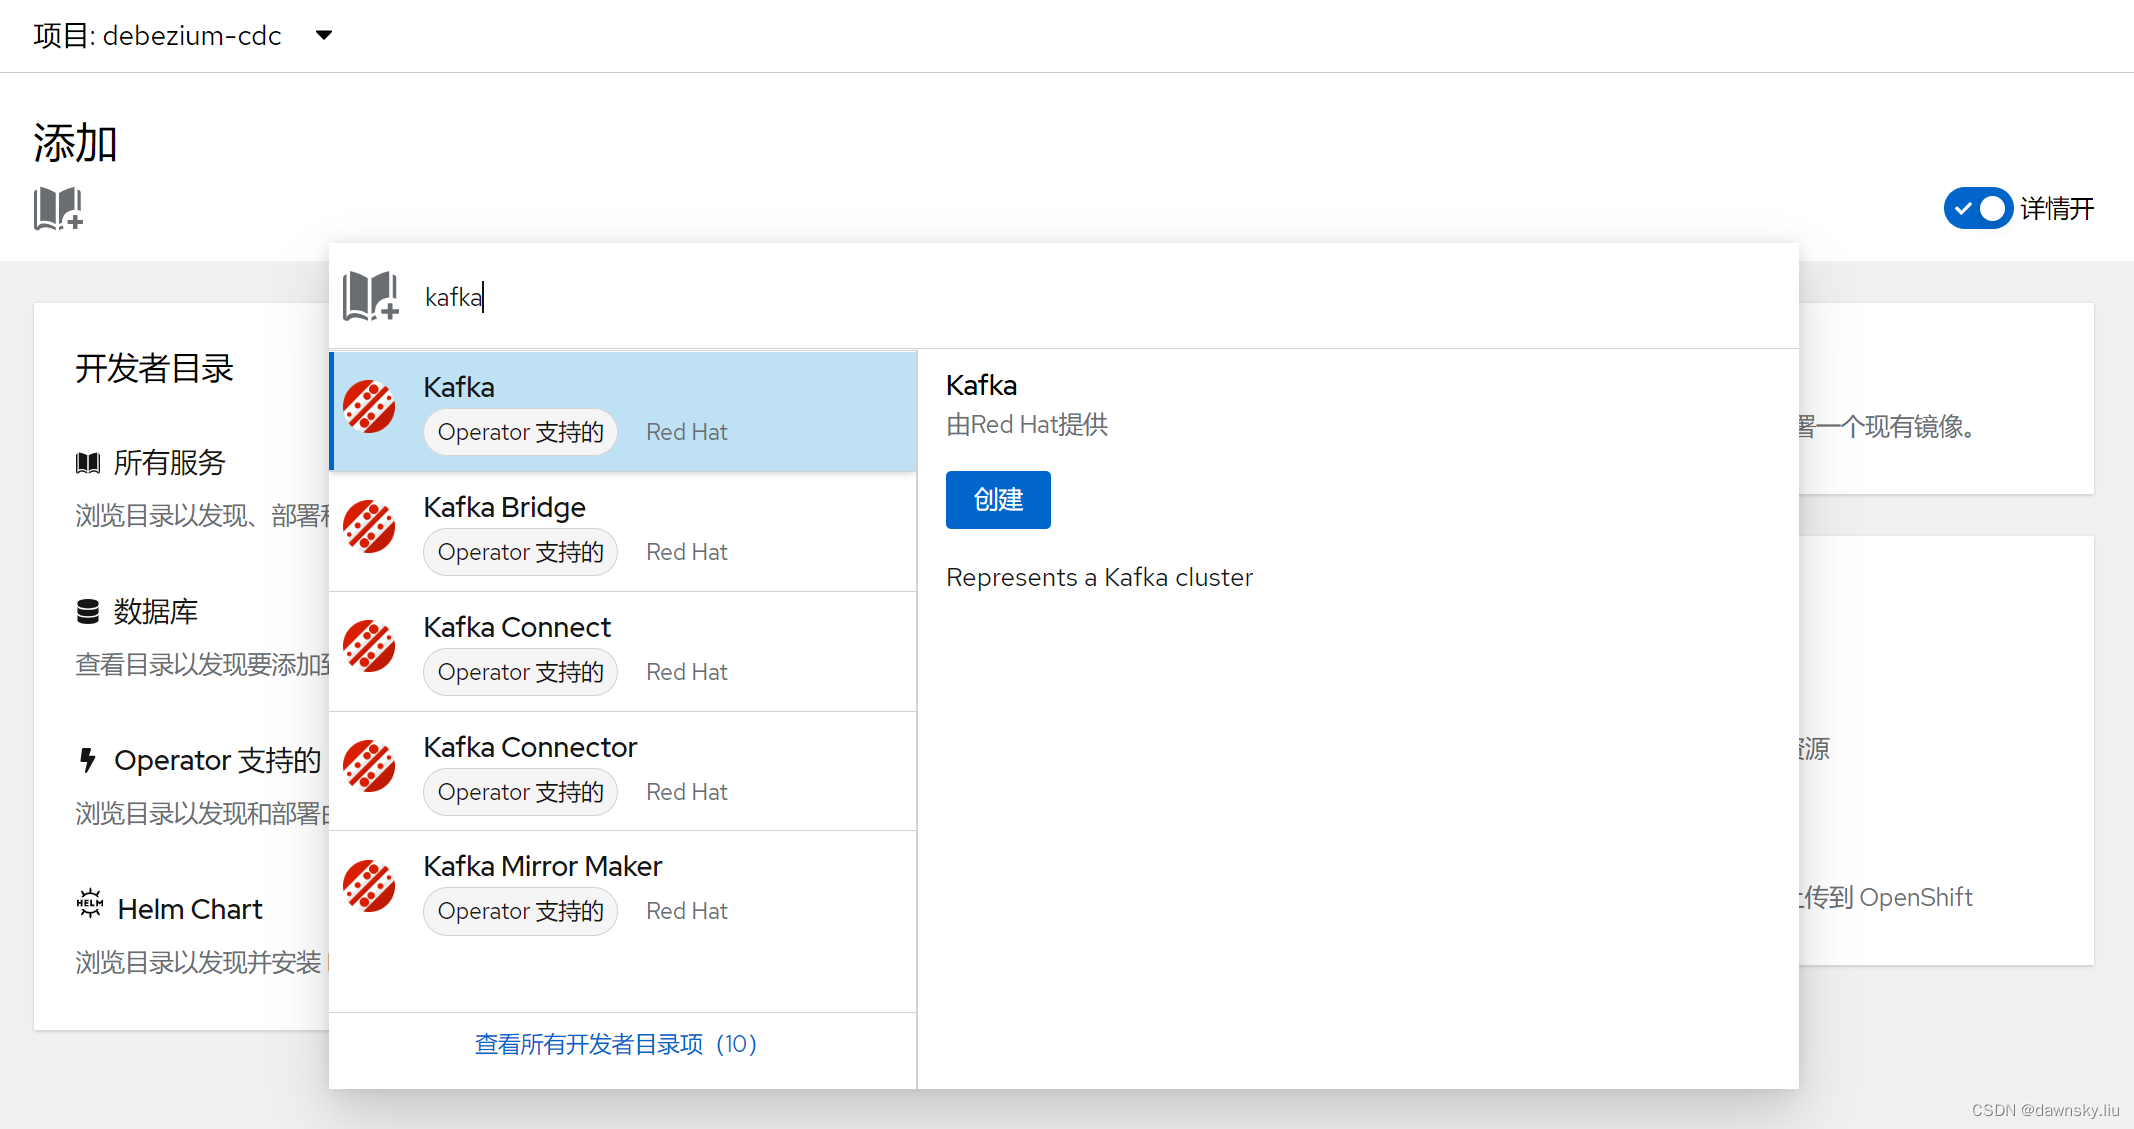Click the Kafka title in the details pane
The image size is (2134, 1129).
[981, 385]
